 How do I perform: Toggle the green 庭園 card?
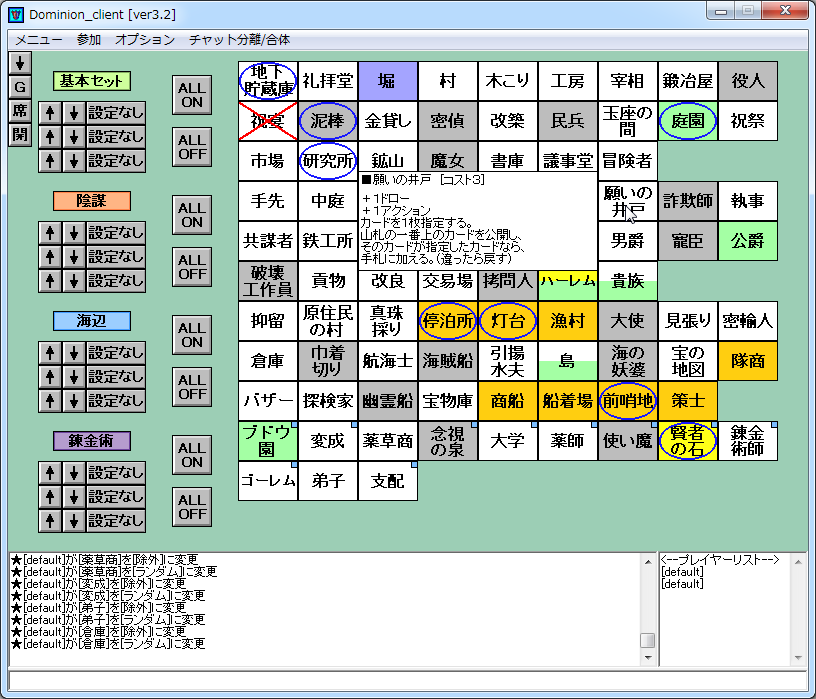click(x=687, y=121)
